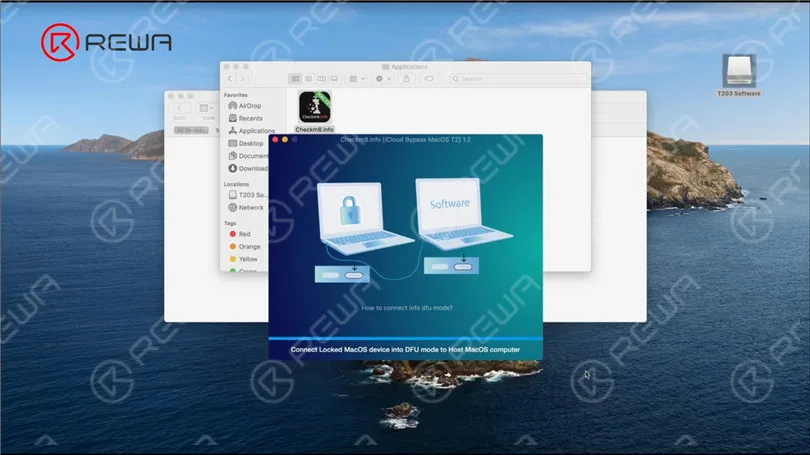Open the Checkm8.info app icon in Applications

pos(315,107)
